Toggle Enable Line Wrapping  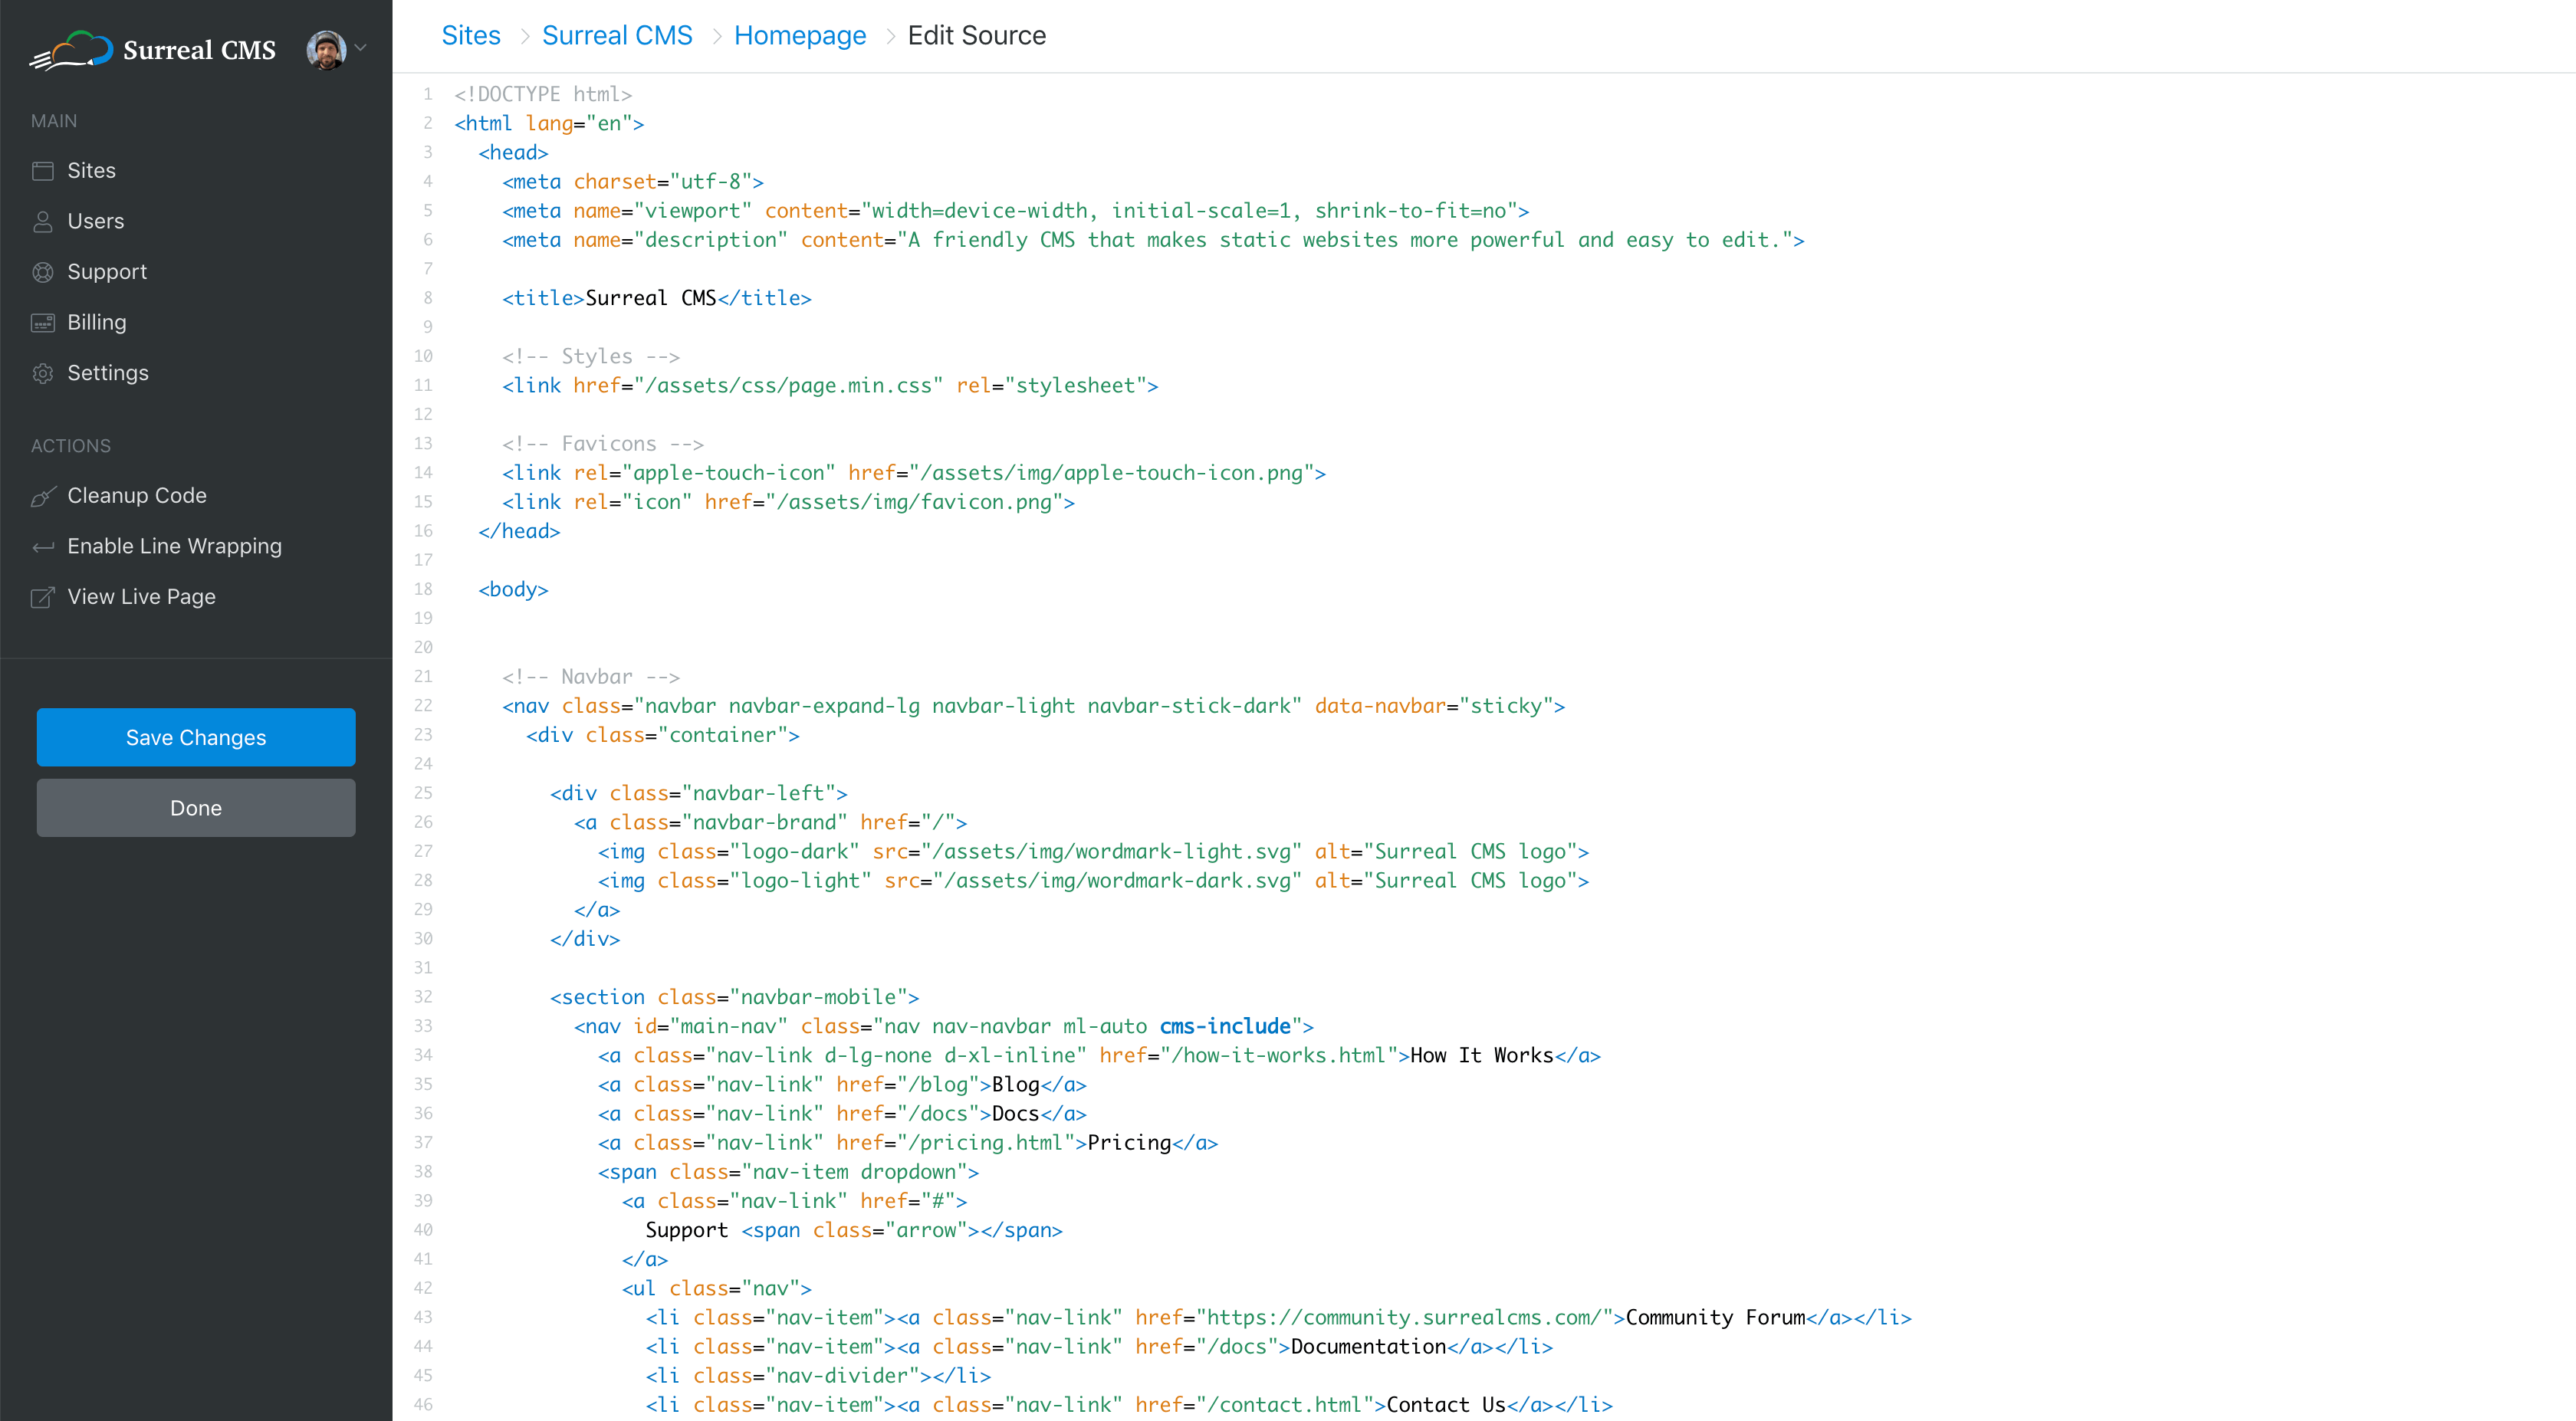tap(174, 546)
